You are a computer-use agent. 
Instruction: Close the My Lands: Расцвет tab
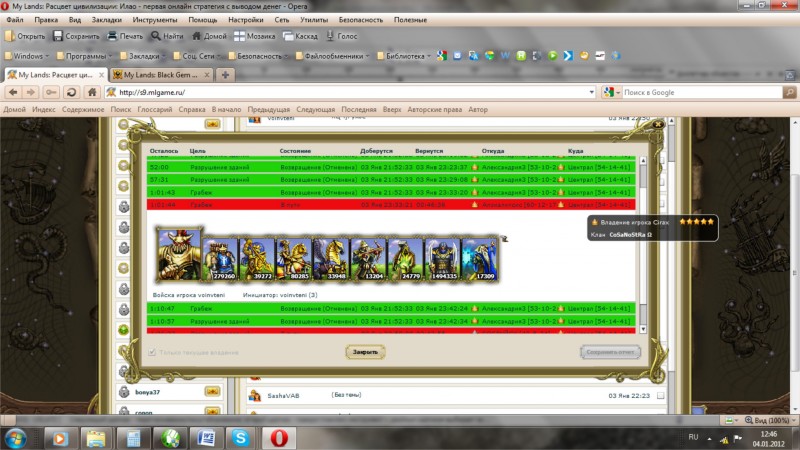(101, 75)
